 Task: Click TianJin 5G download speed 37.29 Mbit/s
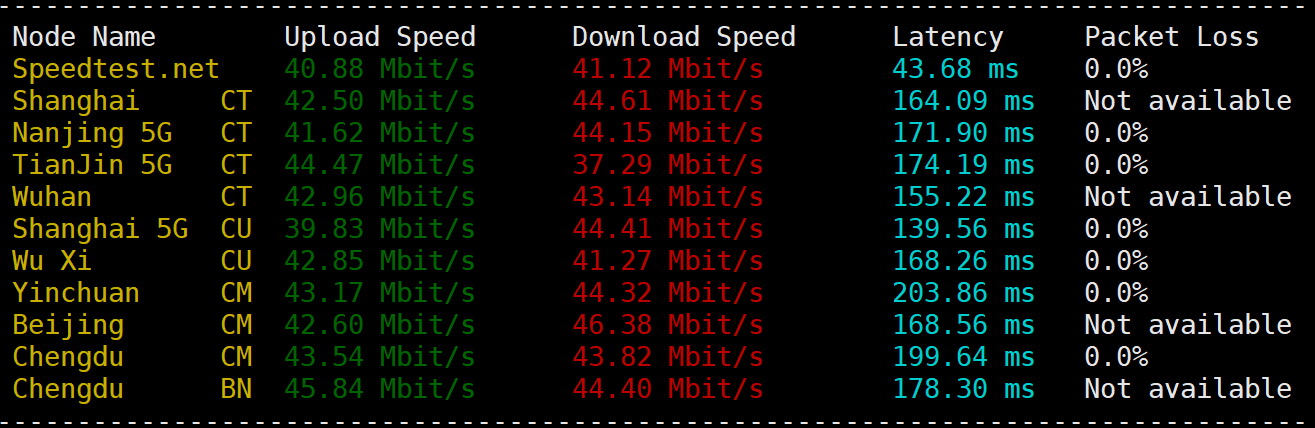pos(668,165)
